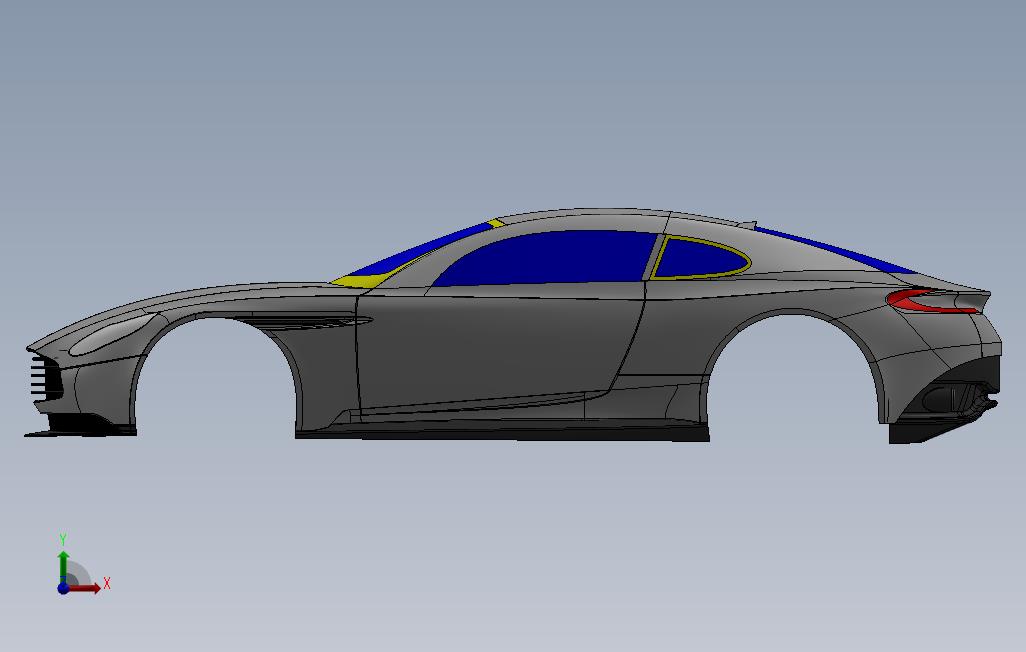This screenshot has width=1026, height=652.
Task: Click the red X axis of the triad
Action: pos(86,588)
